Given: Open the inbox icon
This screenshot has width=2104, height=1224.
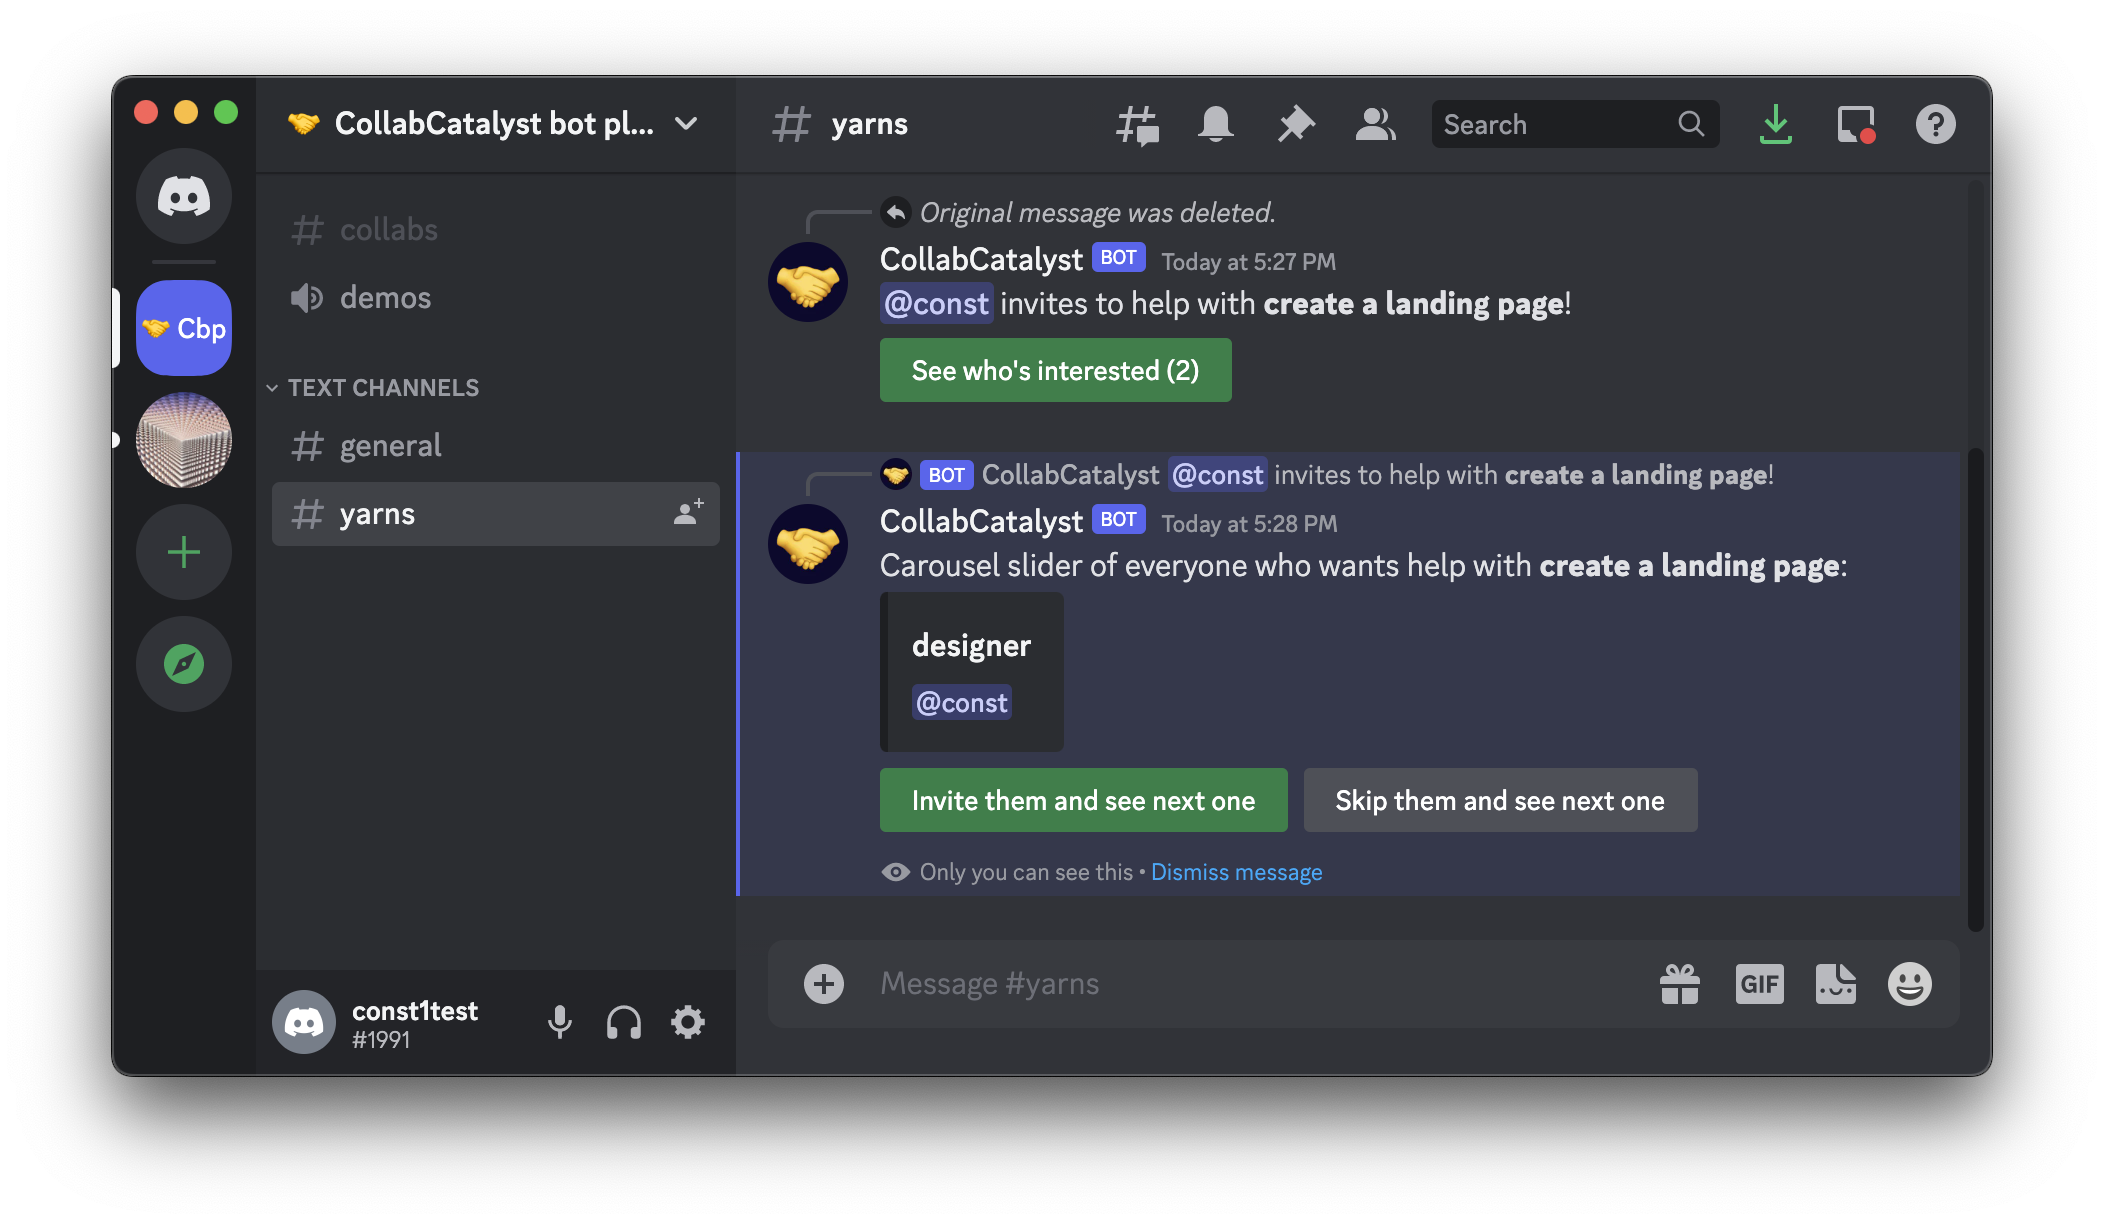Looking at the screenshot, I should [x=1856, y=125].
